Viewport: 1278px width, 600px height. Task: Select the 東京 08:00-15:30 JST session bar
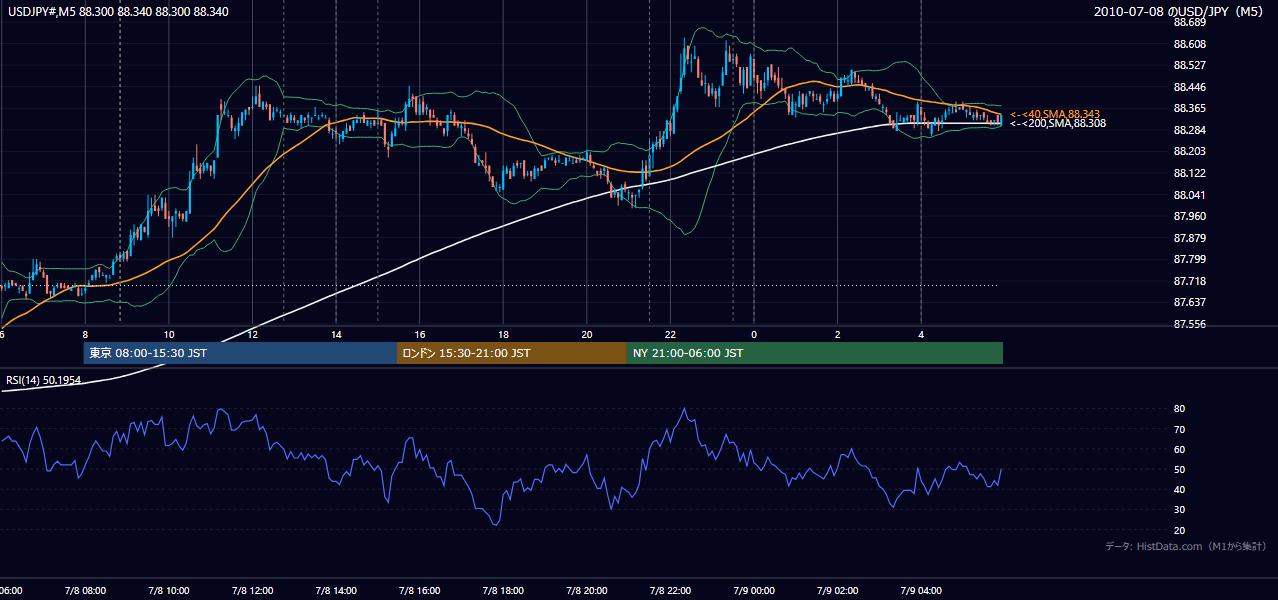[240, 353]
